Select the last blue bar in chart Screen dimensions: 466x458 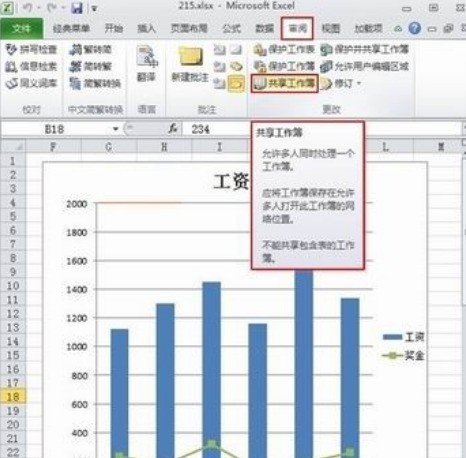pos(350,378)
